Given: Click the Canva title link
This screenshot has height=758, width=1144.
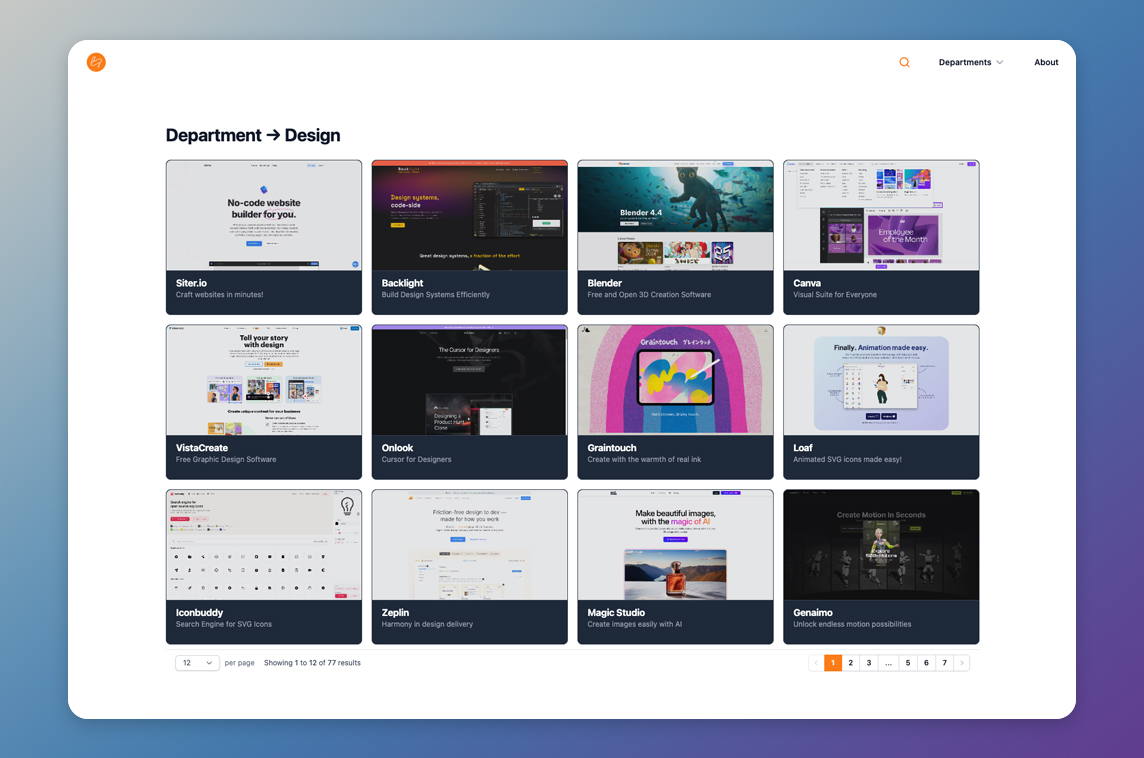Looking at the screenshot, I should coord(806,283).
